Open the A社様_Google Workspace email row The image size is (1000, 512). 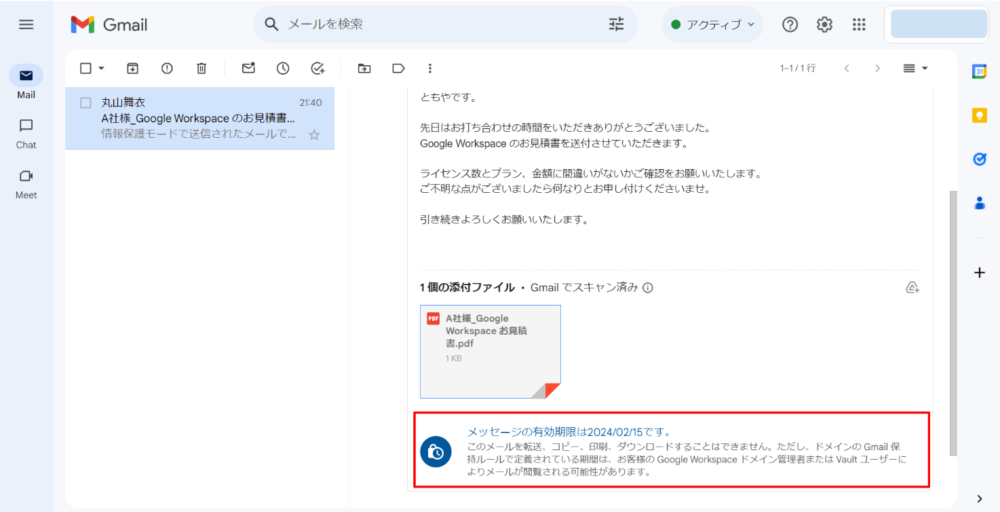[x=200, y=119]
